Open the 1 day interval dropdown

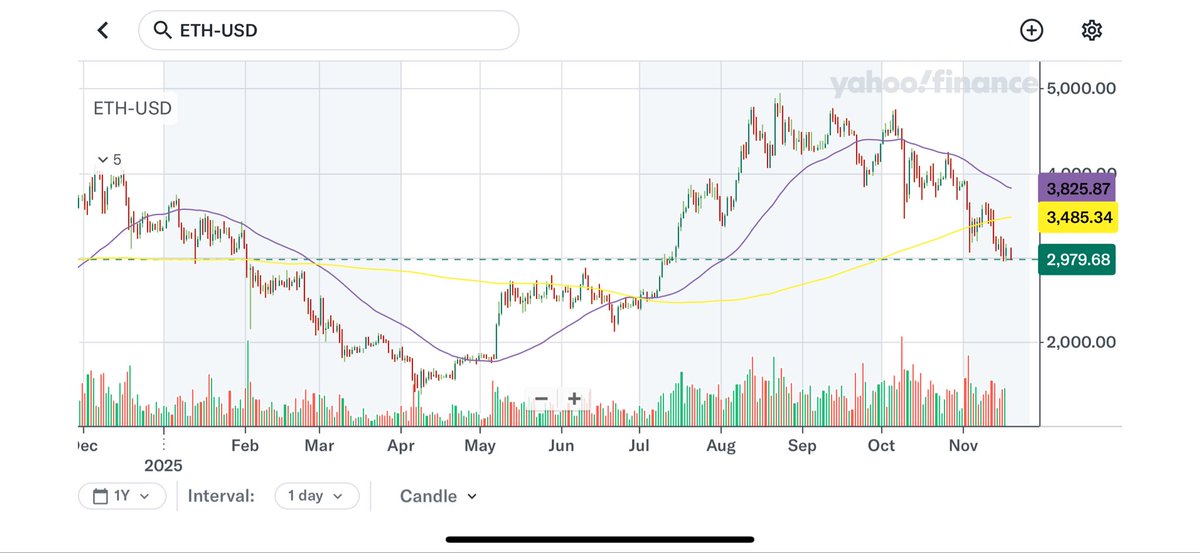coord(316,496)
